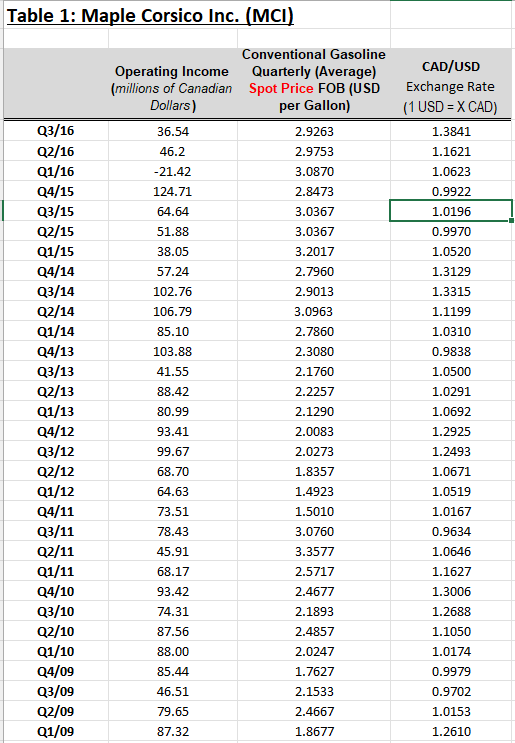Select the quarter cell Q2/10
The width and height of the screenshot is (515, 743).
click(56, 631)
